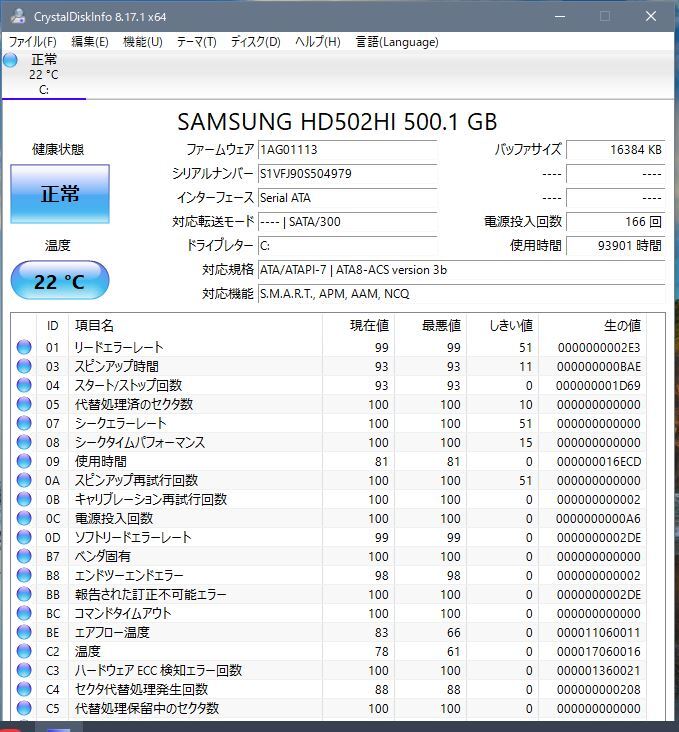
Task: Click the features field S.M.A.R.T., APM, AAM, NCQ
Action: (x=462, y=294)
